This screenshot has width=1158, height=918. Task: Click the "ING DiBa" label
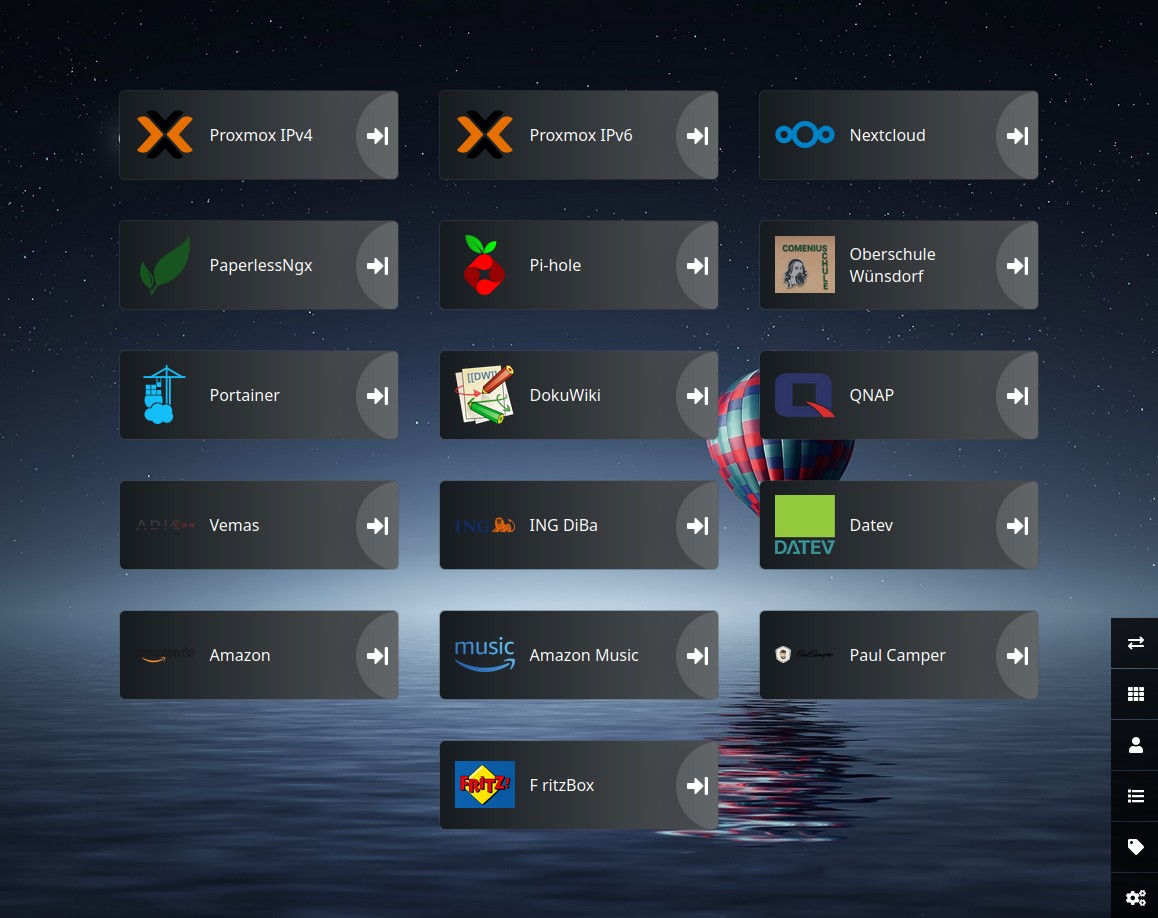click(x=563, y=525)
